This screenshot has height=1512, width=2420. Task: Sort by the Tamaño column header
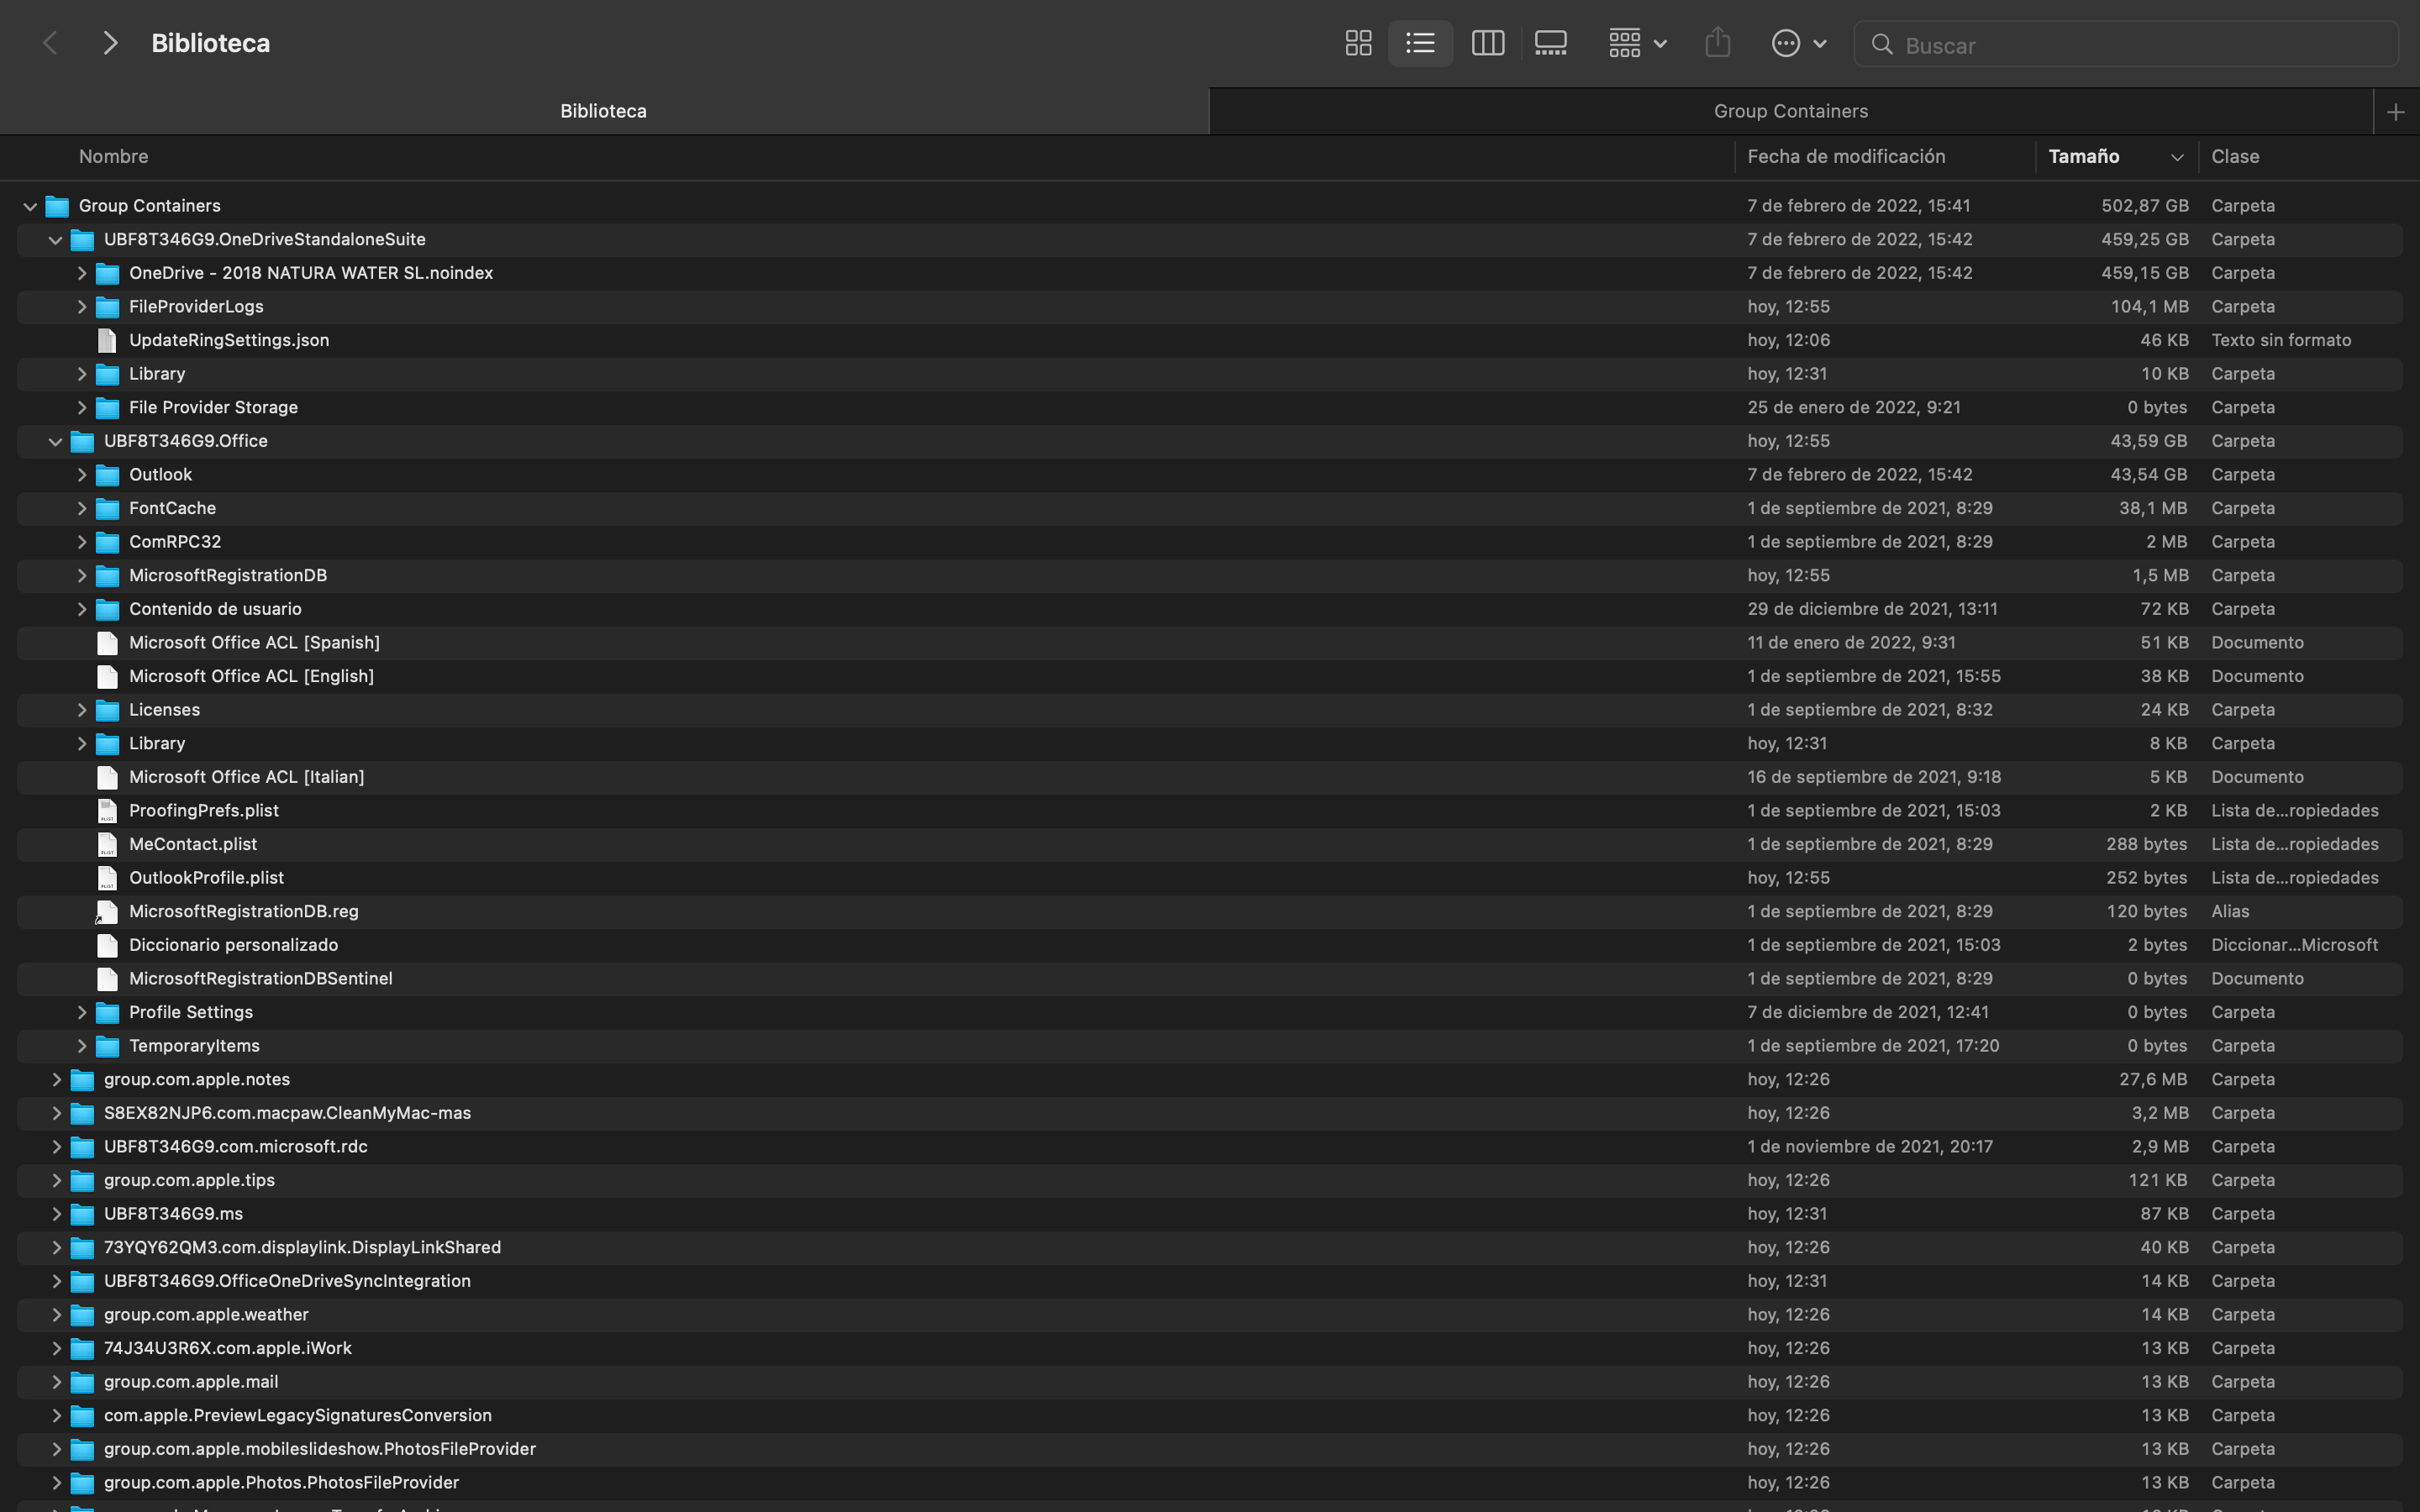(x=2084, y=156)
